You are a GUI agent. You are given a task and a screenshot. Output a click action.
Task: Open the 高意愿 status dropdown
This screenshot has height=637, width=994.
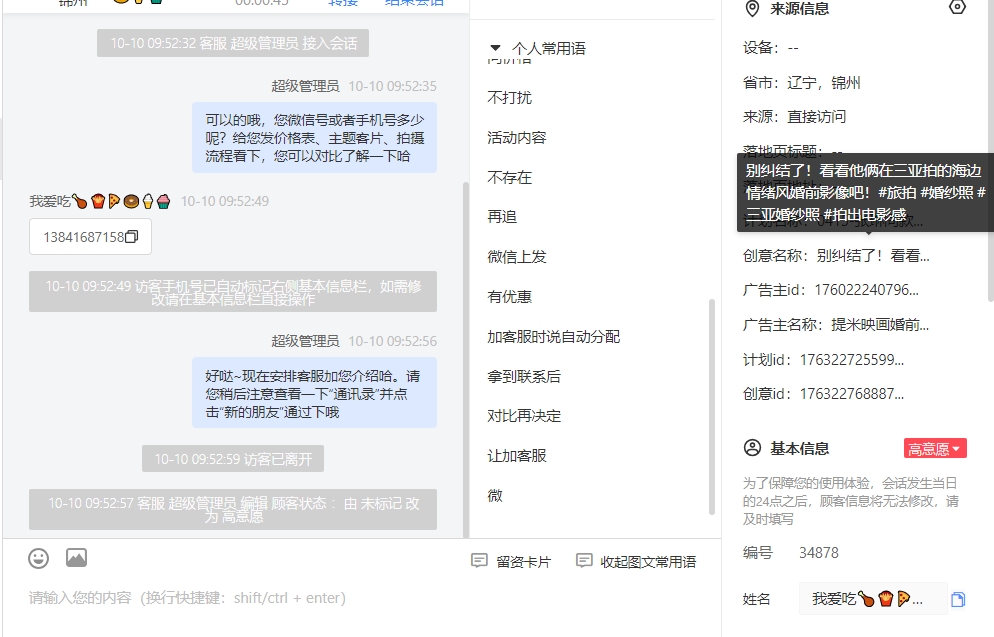click(x=935, y=449)
